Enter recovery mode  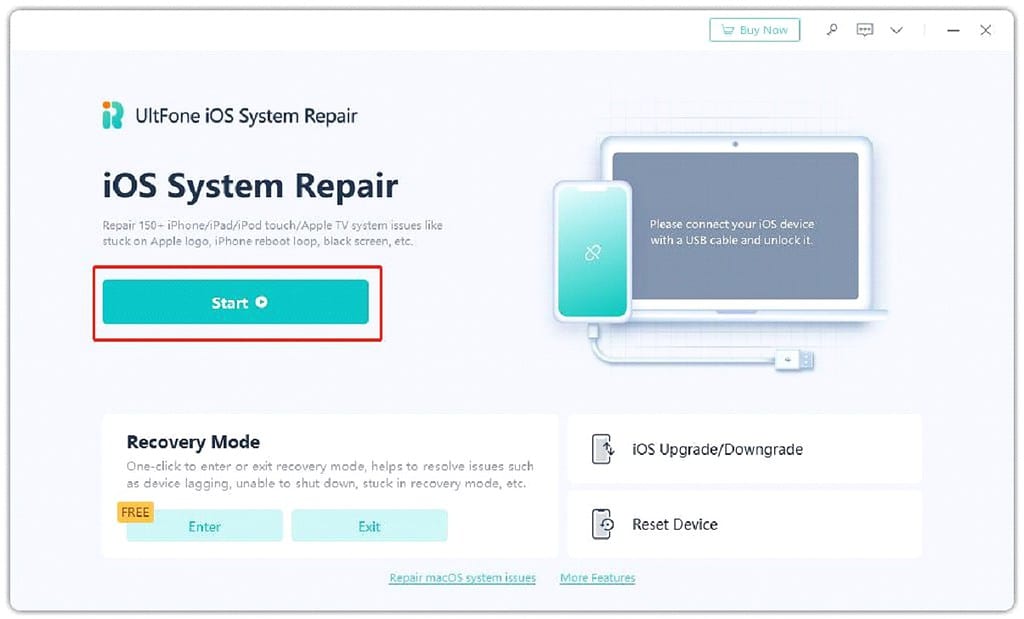coord(204,526)
